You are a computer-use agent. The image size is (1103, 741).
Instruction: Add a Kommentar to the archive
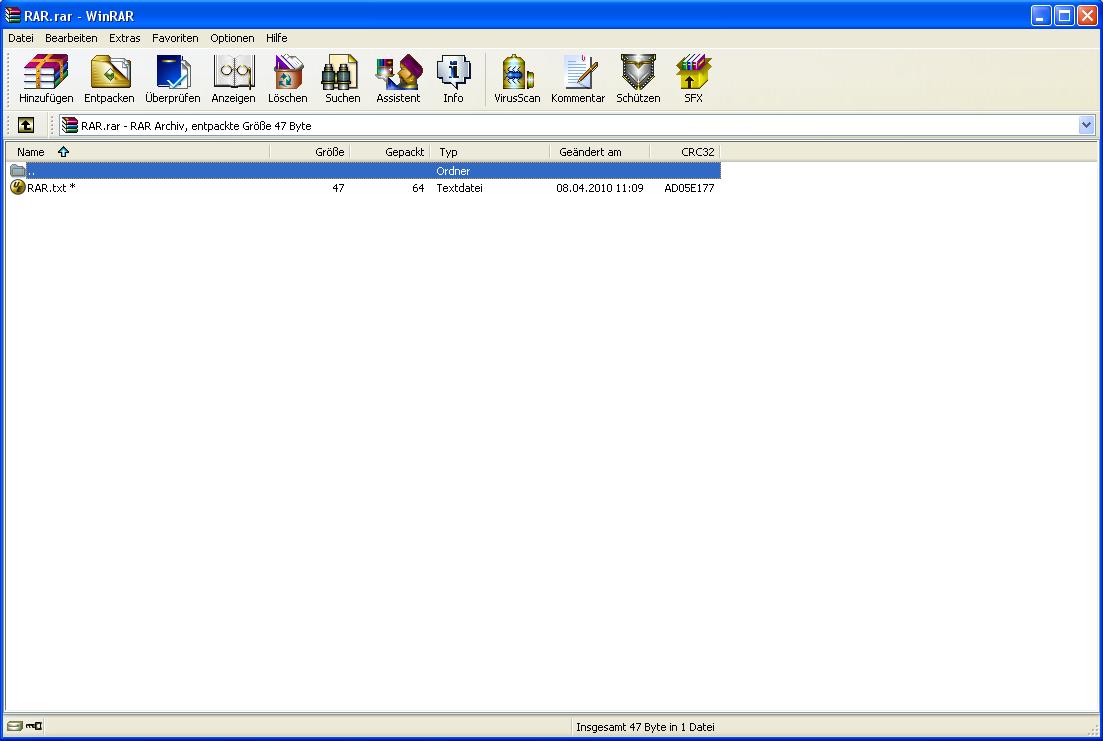coord(578,79)
